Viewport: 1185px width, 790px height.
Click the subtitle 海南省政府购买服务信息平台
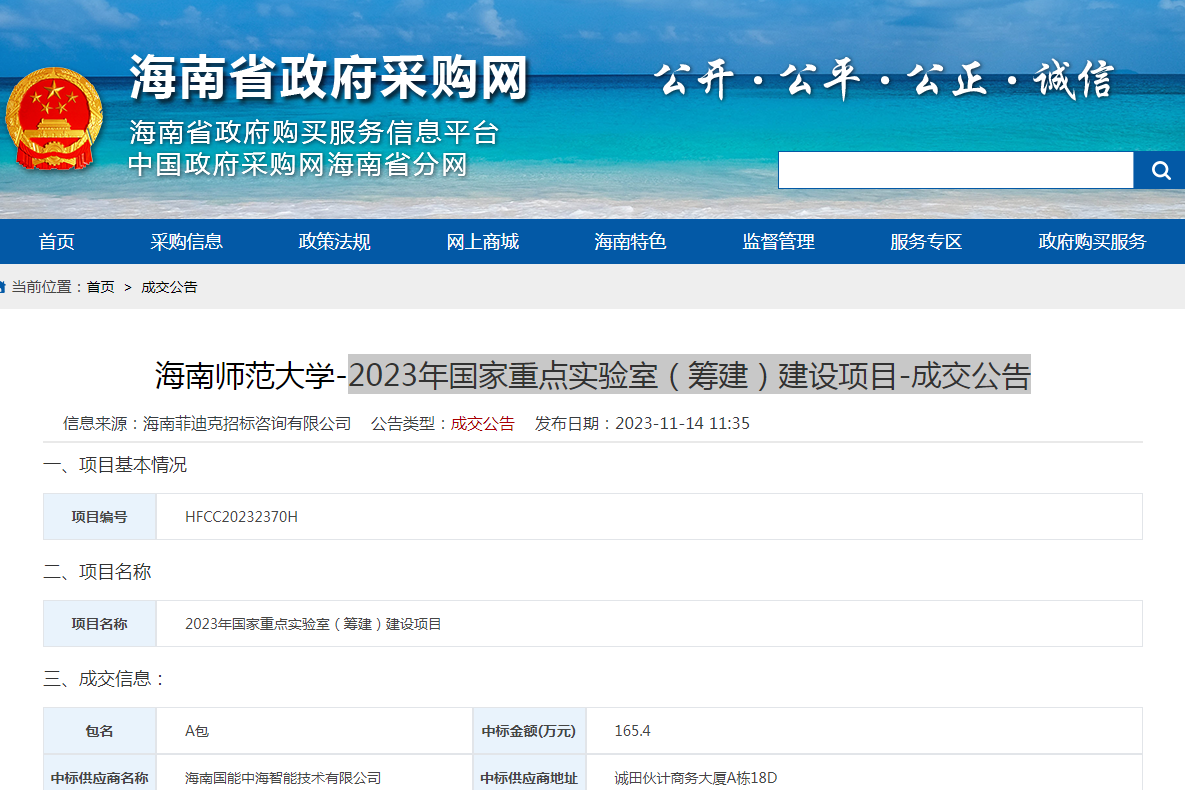314,132
